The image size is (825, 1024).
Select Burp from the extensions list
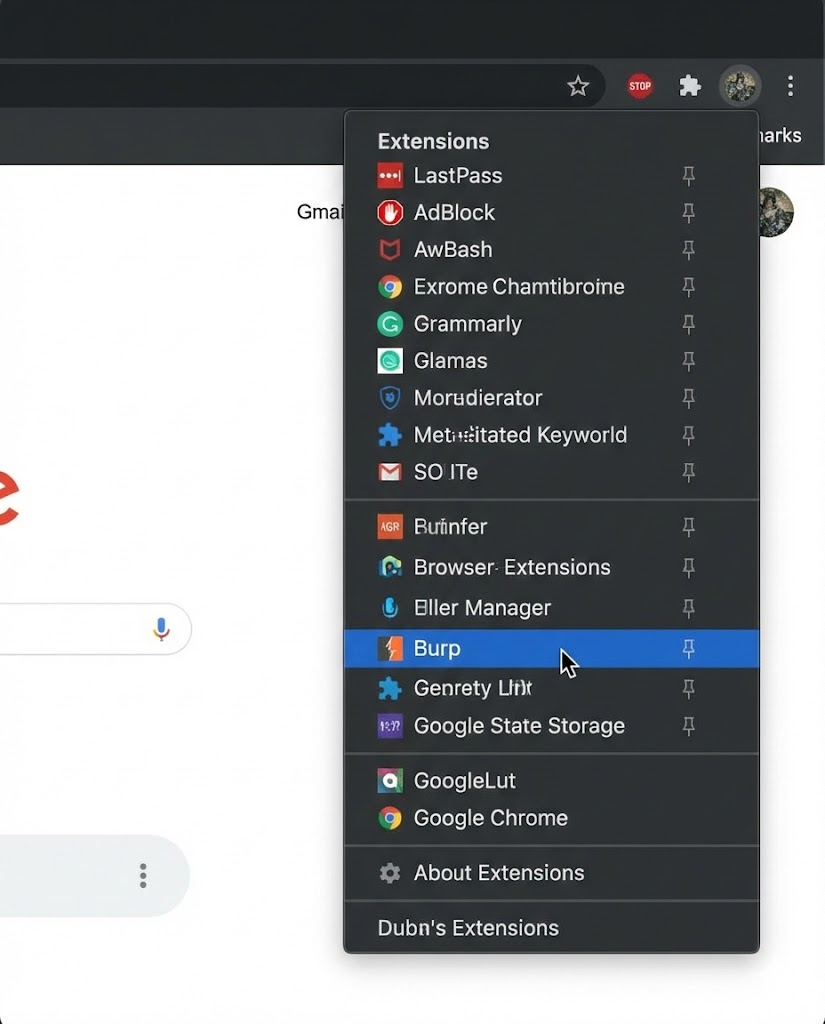[x=438, y=649]
